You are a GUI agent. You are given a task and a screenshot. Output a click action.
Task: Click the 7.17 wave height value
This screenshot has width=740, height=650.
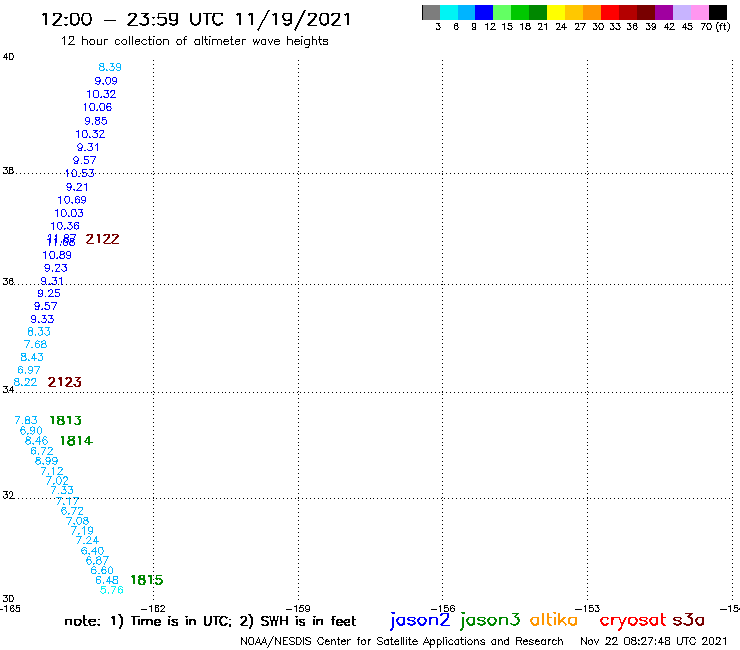(x=67, y=501)
